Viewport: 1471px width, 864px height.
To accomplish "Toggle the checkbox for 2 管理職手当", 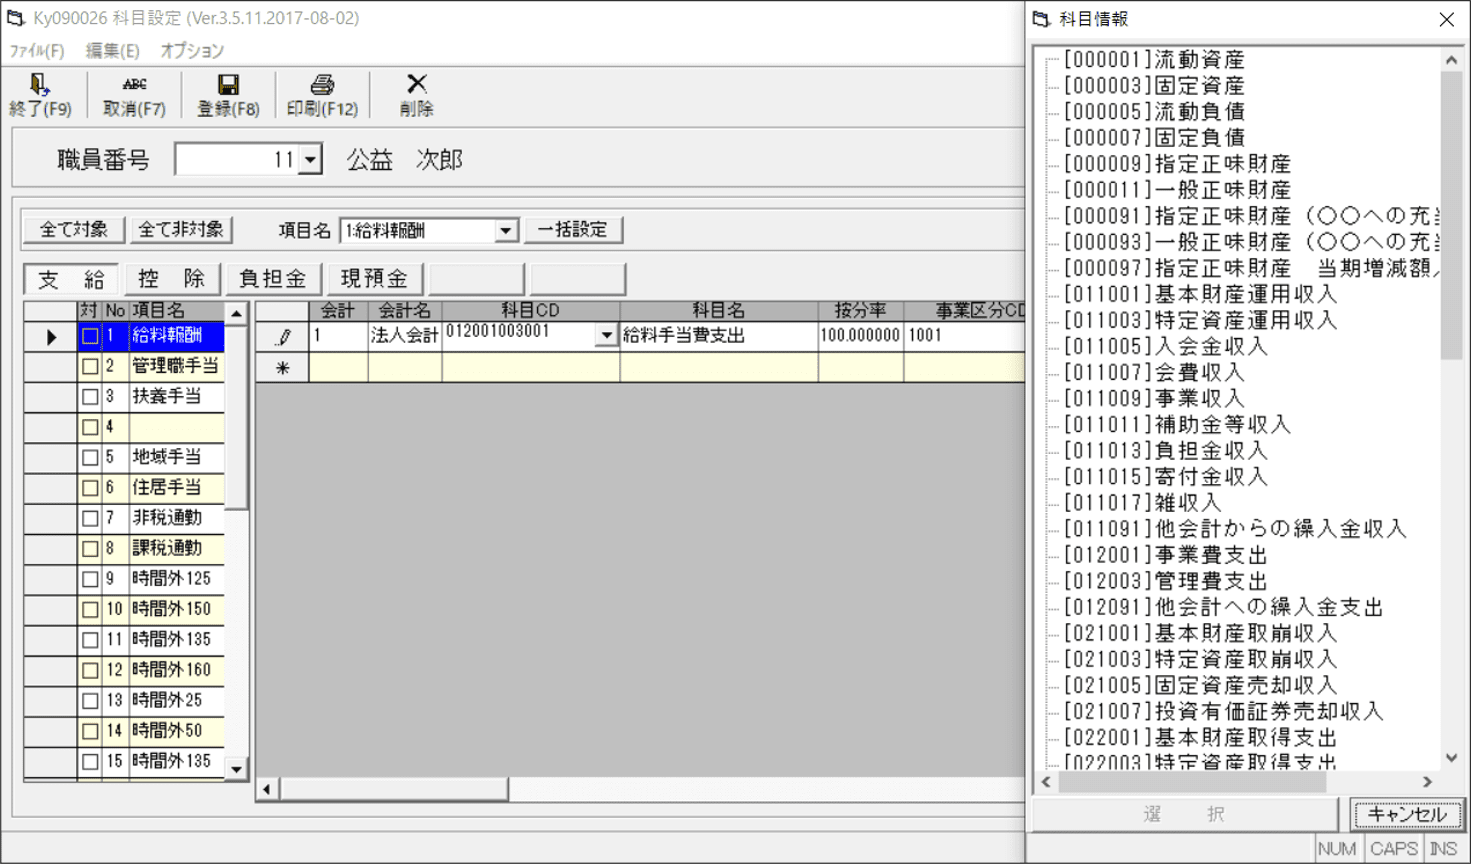I will tap(90, 367).
